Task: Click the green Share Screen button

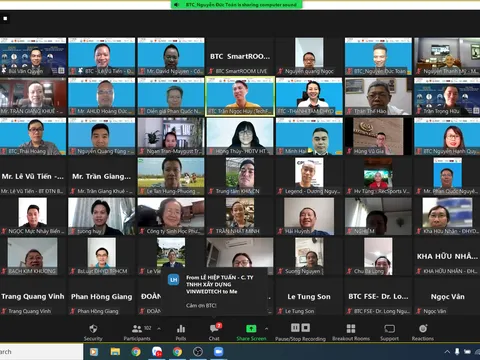Action: [x=251, y=332]
